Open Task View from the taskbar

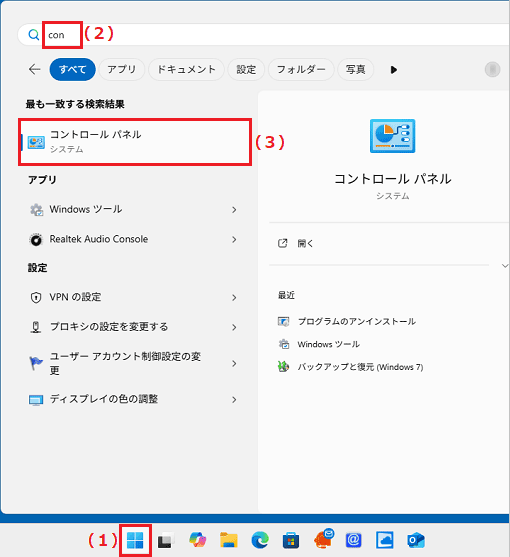pyautogui.click(x=166, y=540)
